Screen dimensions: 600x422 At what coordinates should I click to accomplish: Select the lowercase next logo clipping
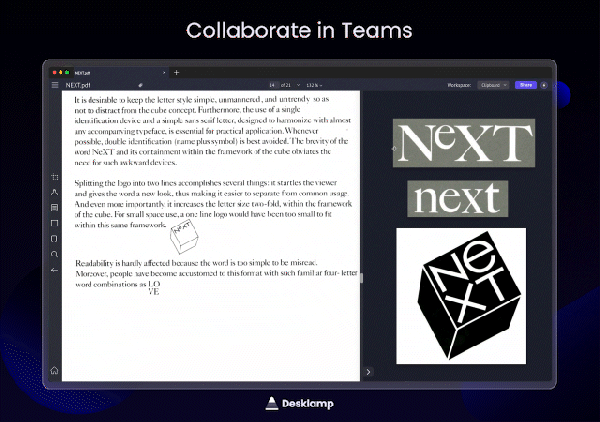click(458, 199)
